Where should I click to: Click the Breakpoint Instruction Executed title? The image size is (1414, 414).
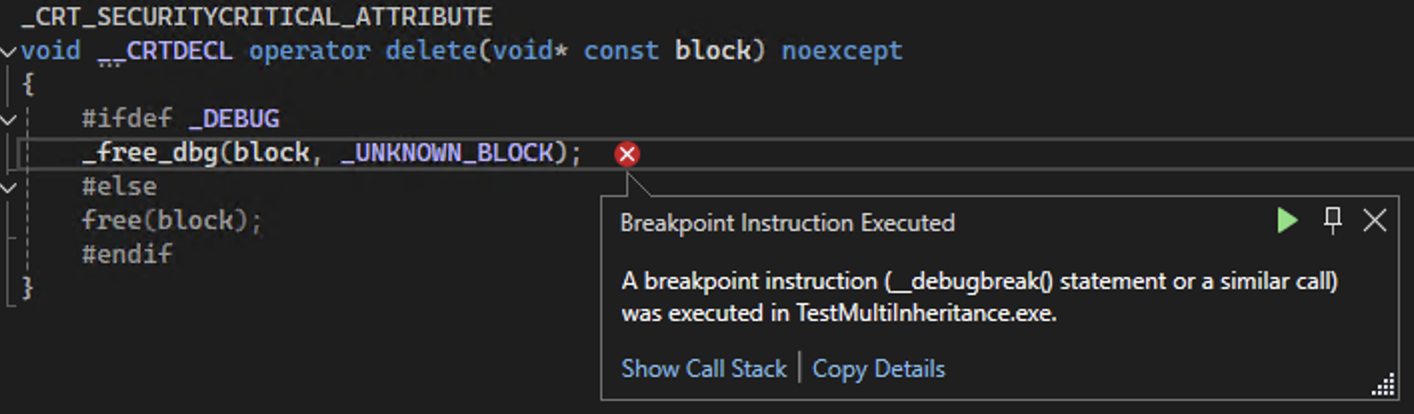tap(787, 222)
